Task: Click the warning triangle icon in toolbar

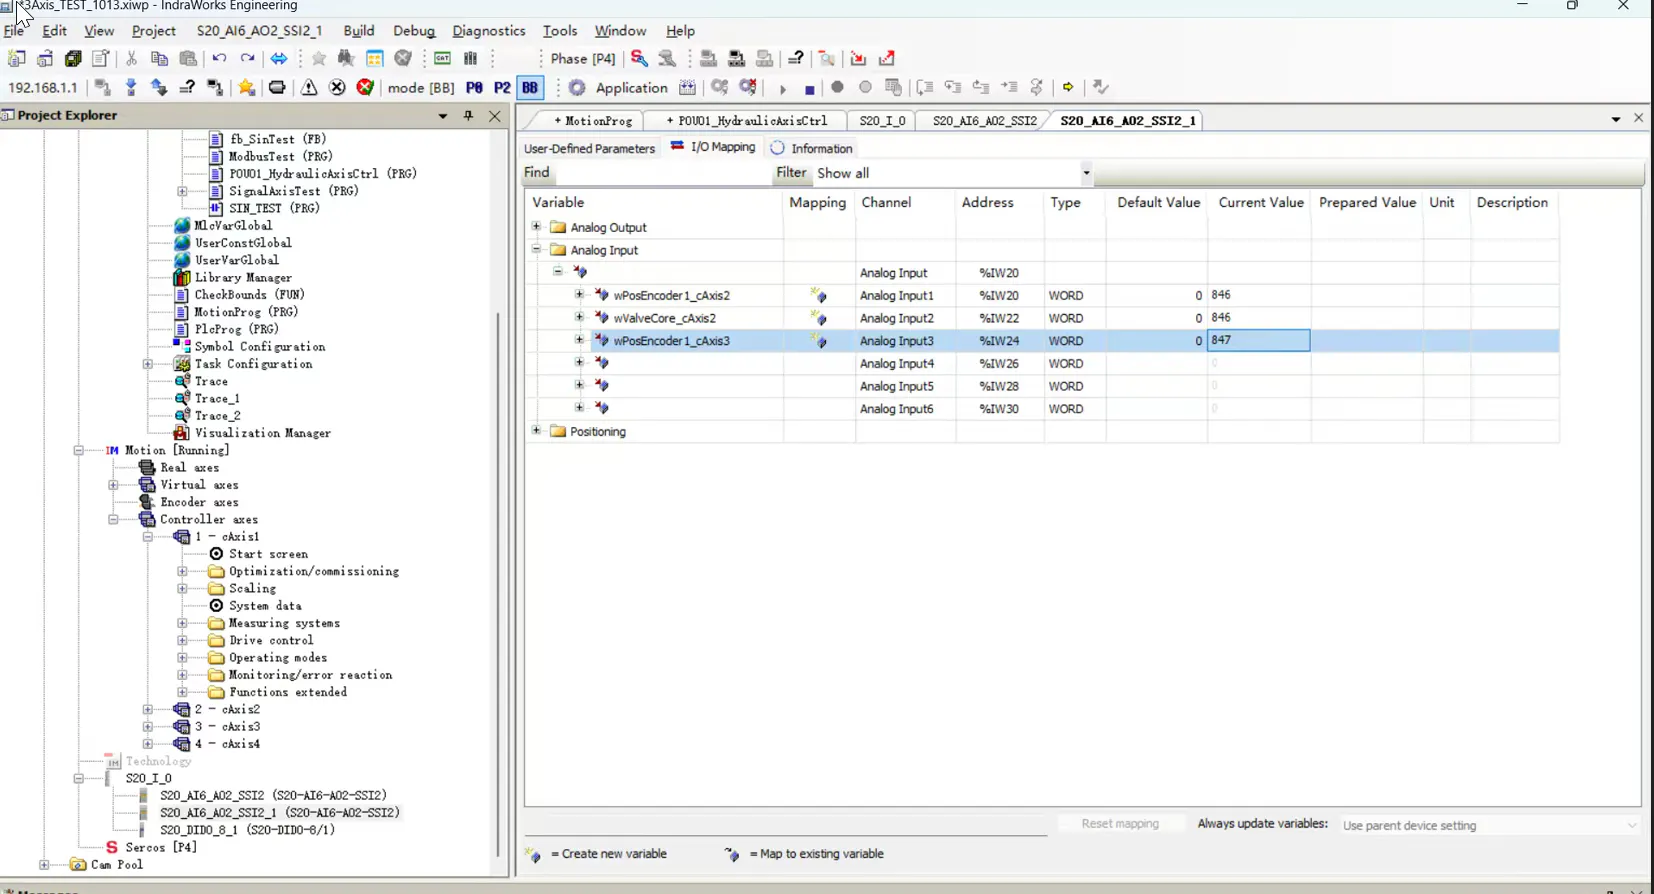Action: (309, 88)
